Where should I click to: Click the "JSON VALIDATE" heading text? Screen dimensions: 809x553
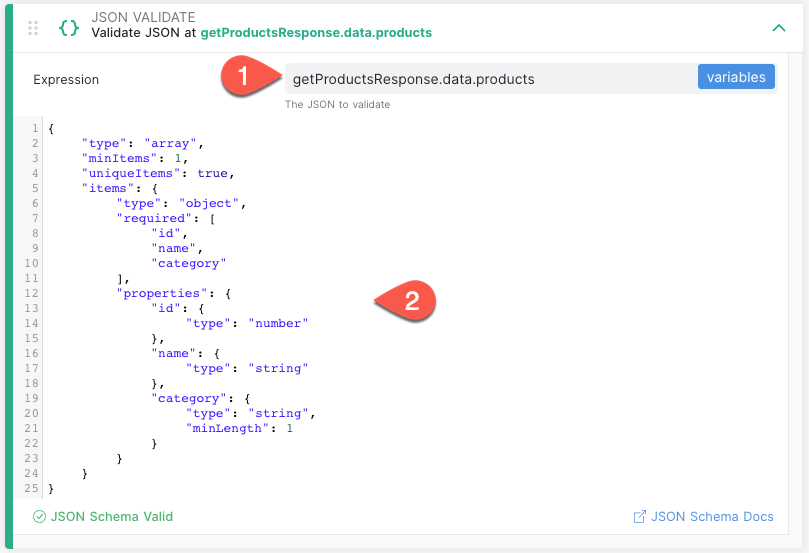coord(143,17)
